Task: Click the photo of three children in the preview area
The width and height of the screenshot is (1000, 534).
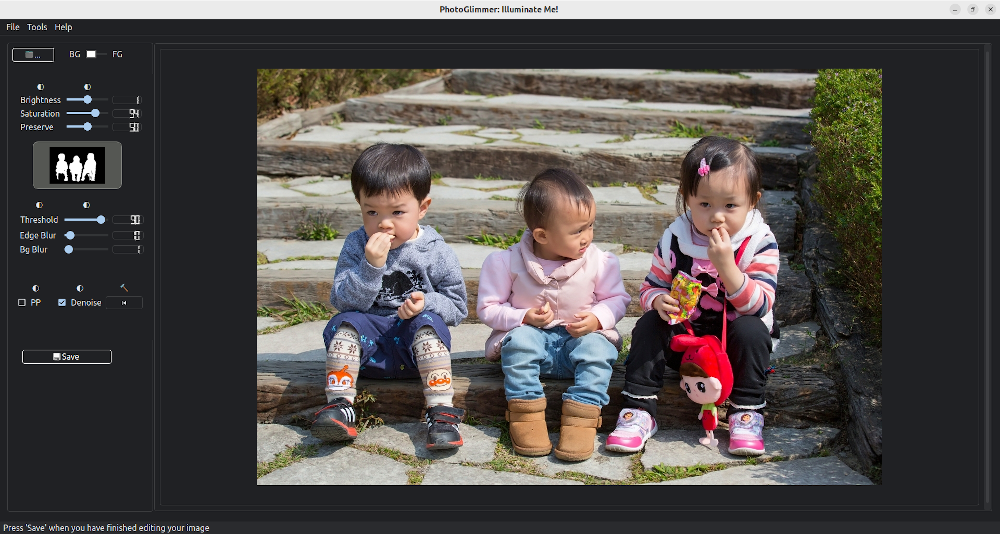Action: click(569, 277)
